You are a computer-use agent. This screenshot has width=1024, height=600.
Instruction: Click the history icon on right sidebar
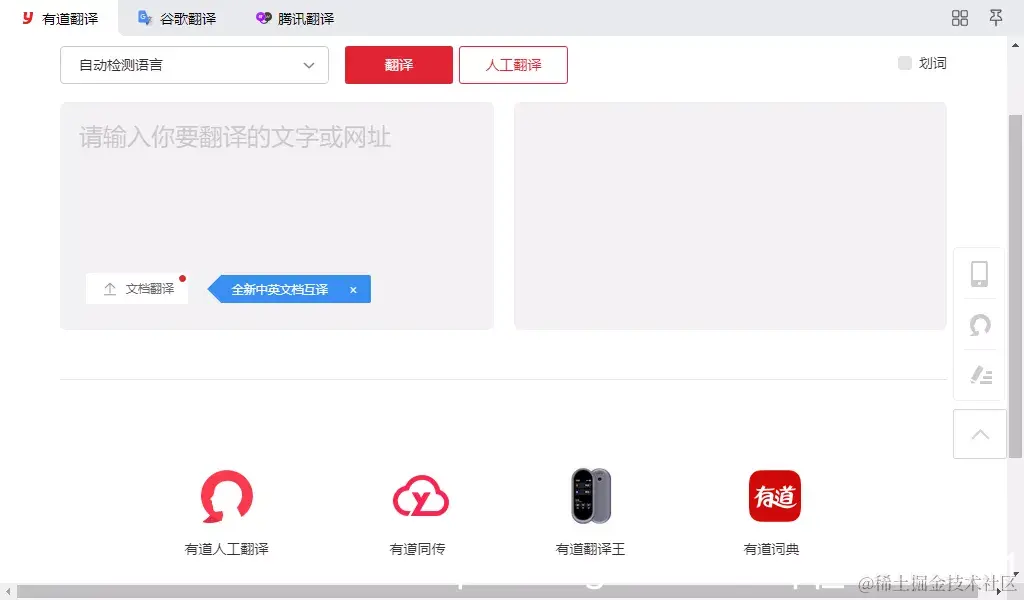click(979, 325)
